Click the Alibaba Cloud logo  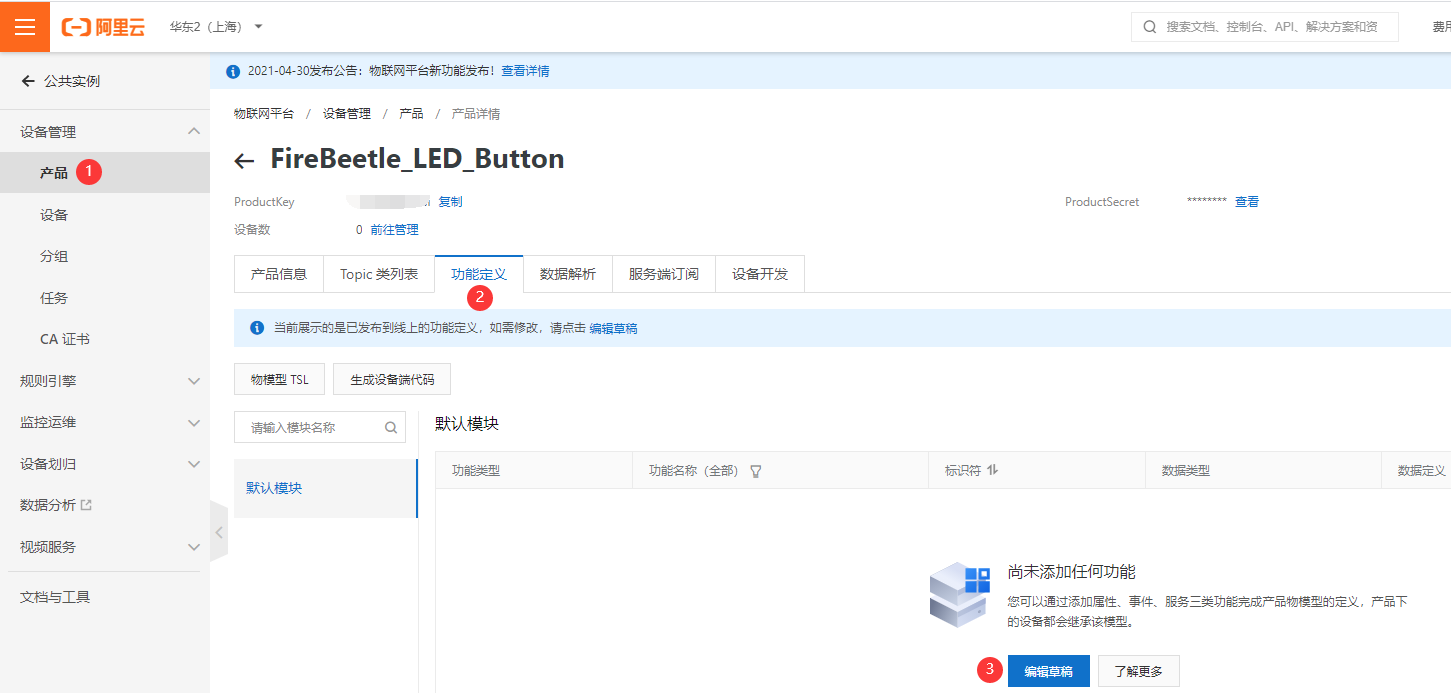103,27
